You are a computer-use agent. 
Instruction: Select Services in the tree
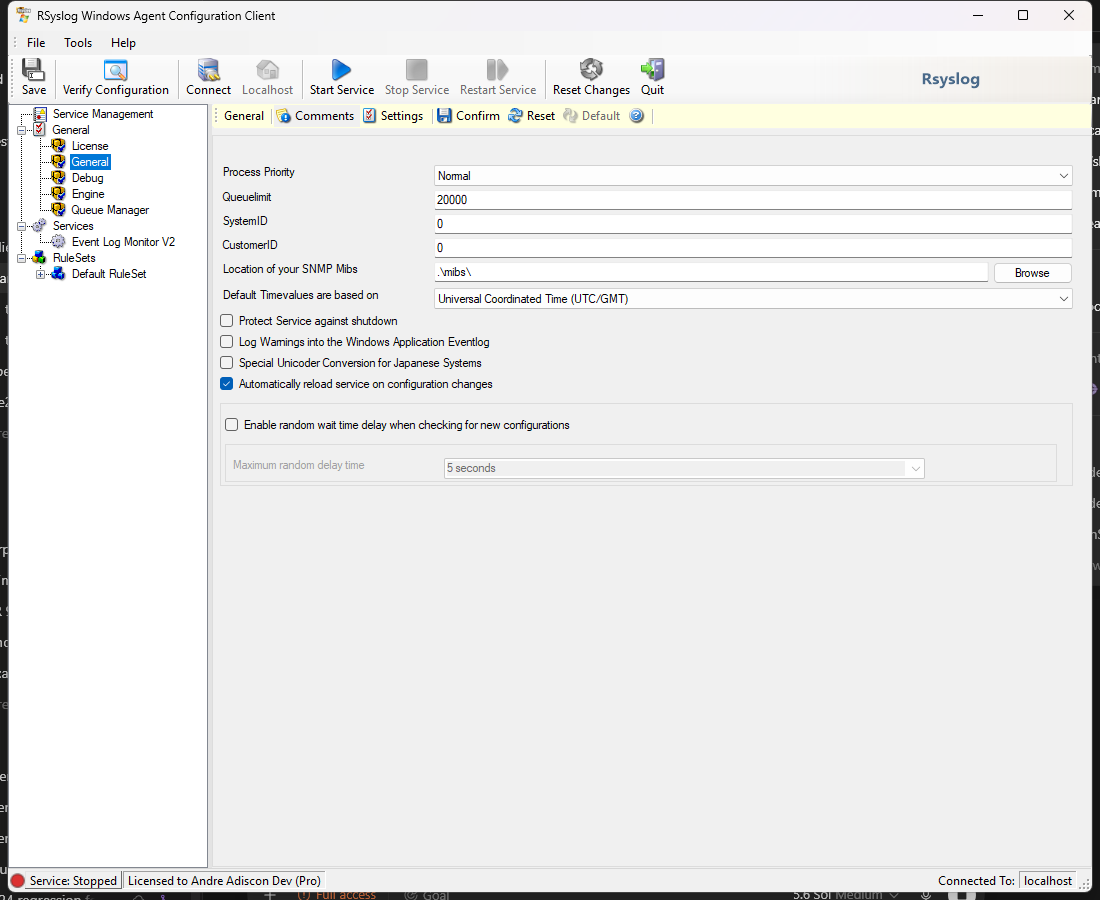[x=73, y=226]
